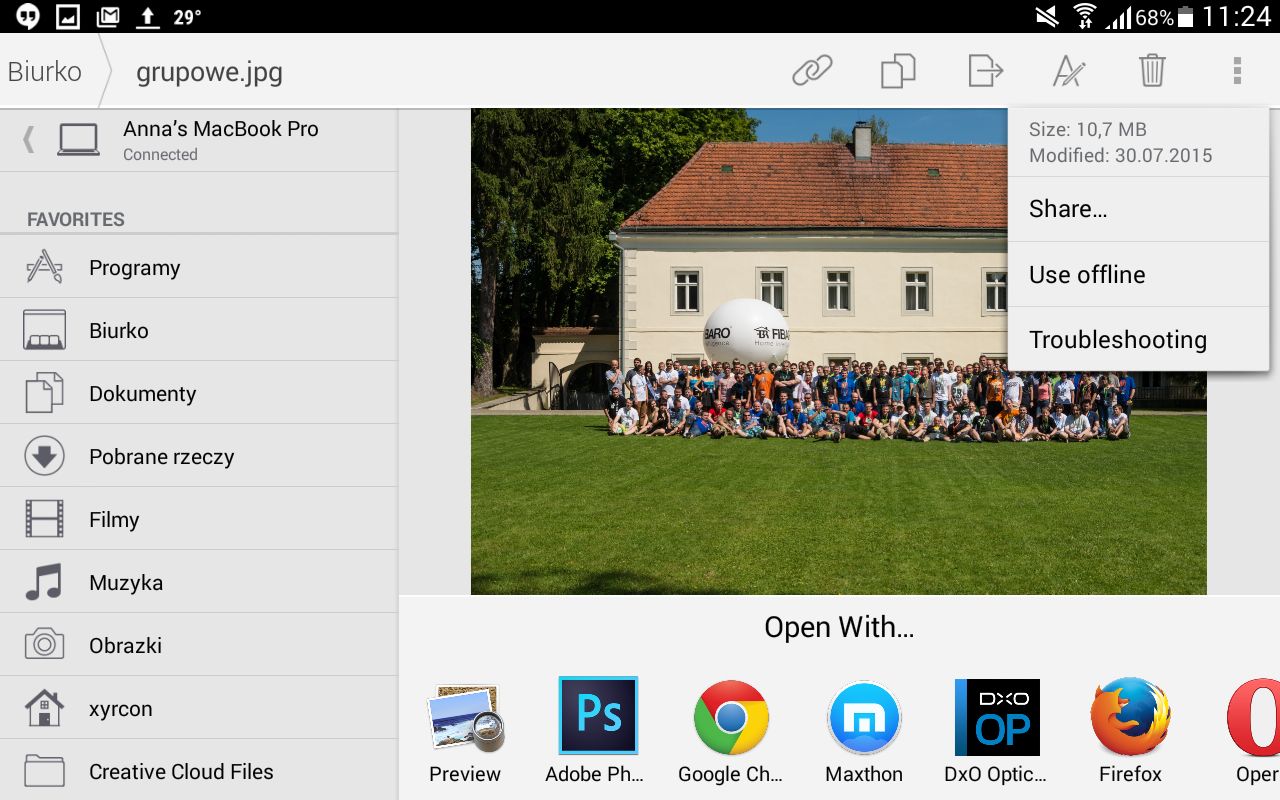
Task: Open the xyrcon home folder label
Action: pos(121,709)
